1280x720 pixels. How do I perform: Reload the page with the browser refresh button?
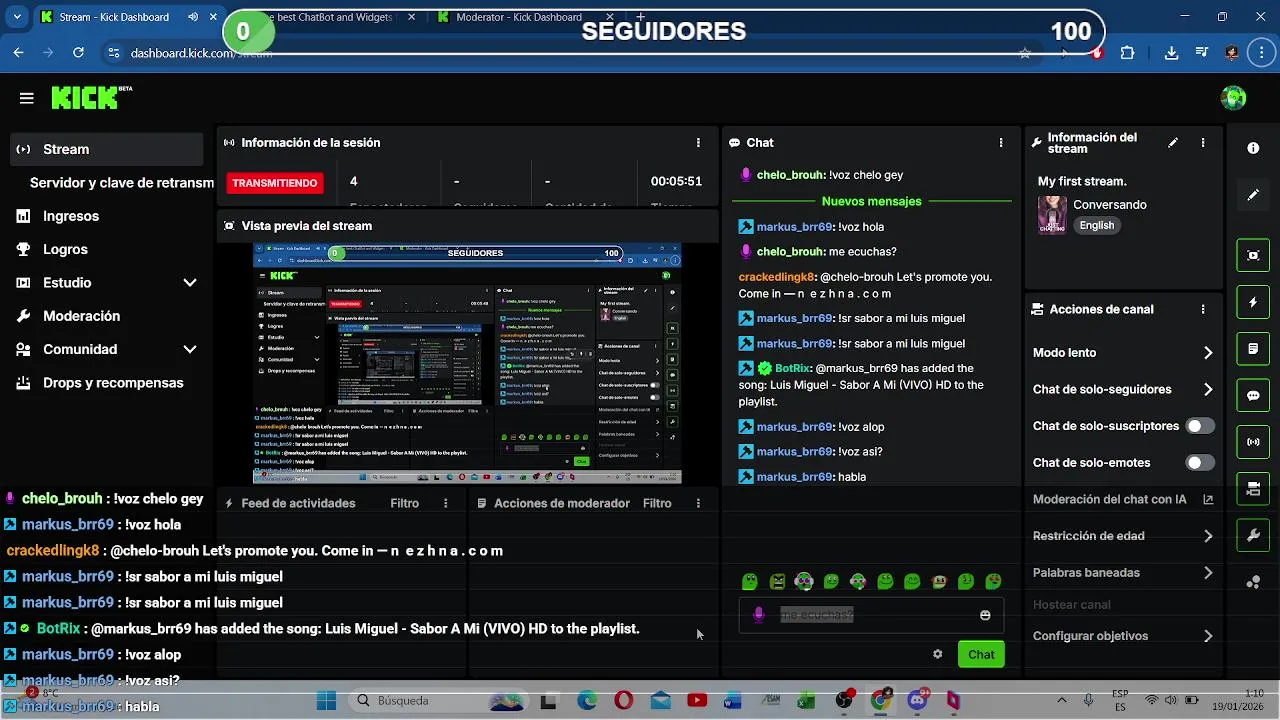click(79, 53)
